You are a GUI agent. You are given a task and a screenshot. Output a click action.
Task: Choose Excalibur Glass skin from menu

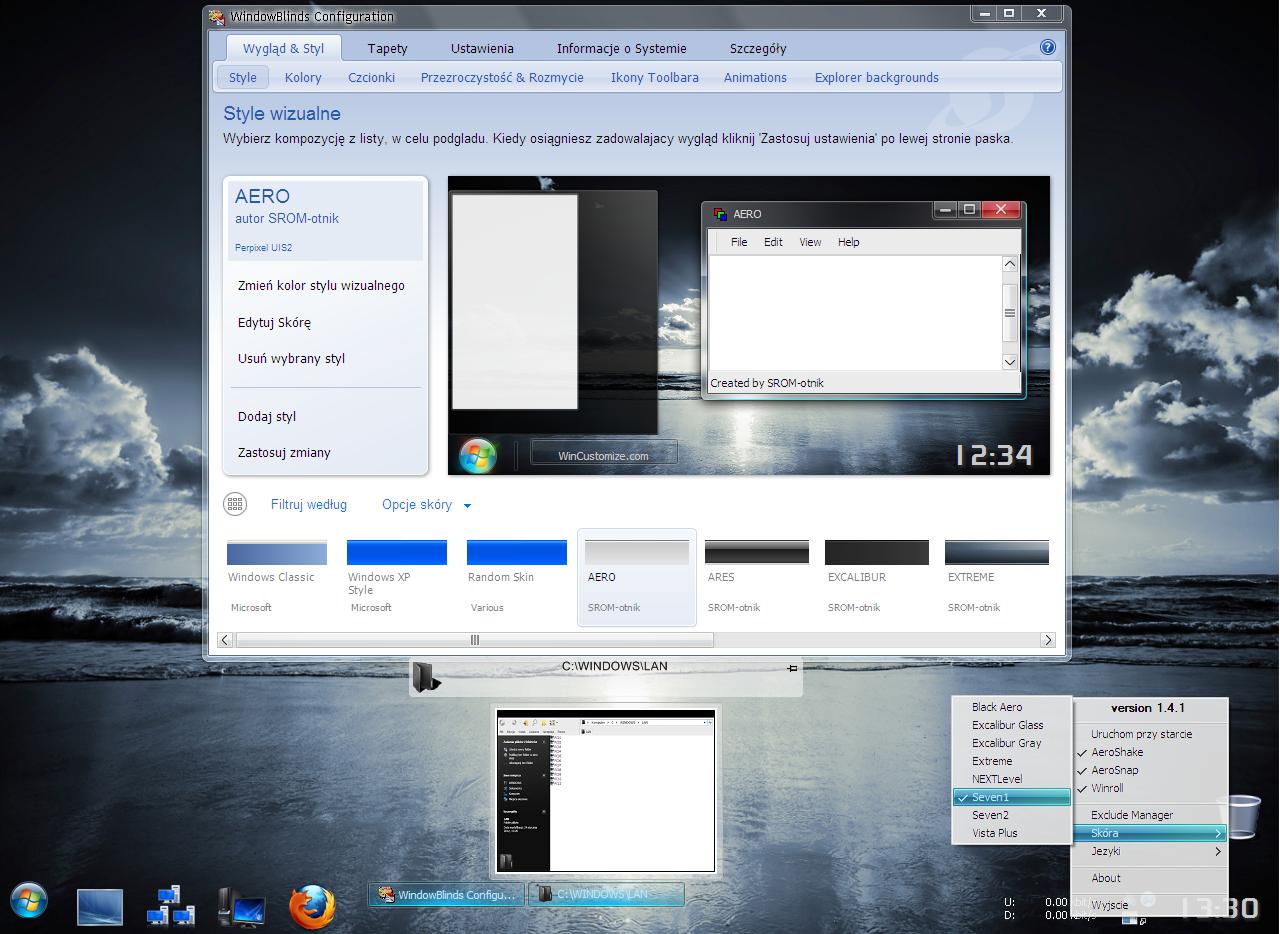pos(1011,725)
